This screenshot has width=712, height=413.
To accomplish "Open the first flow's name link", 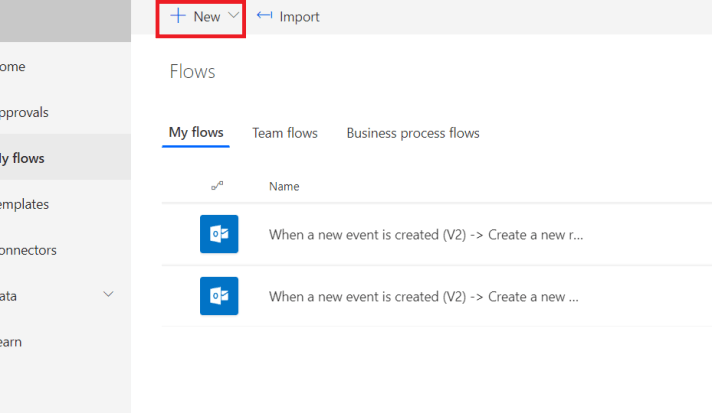I will (x=426, y=235).
